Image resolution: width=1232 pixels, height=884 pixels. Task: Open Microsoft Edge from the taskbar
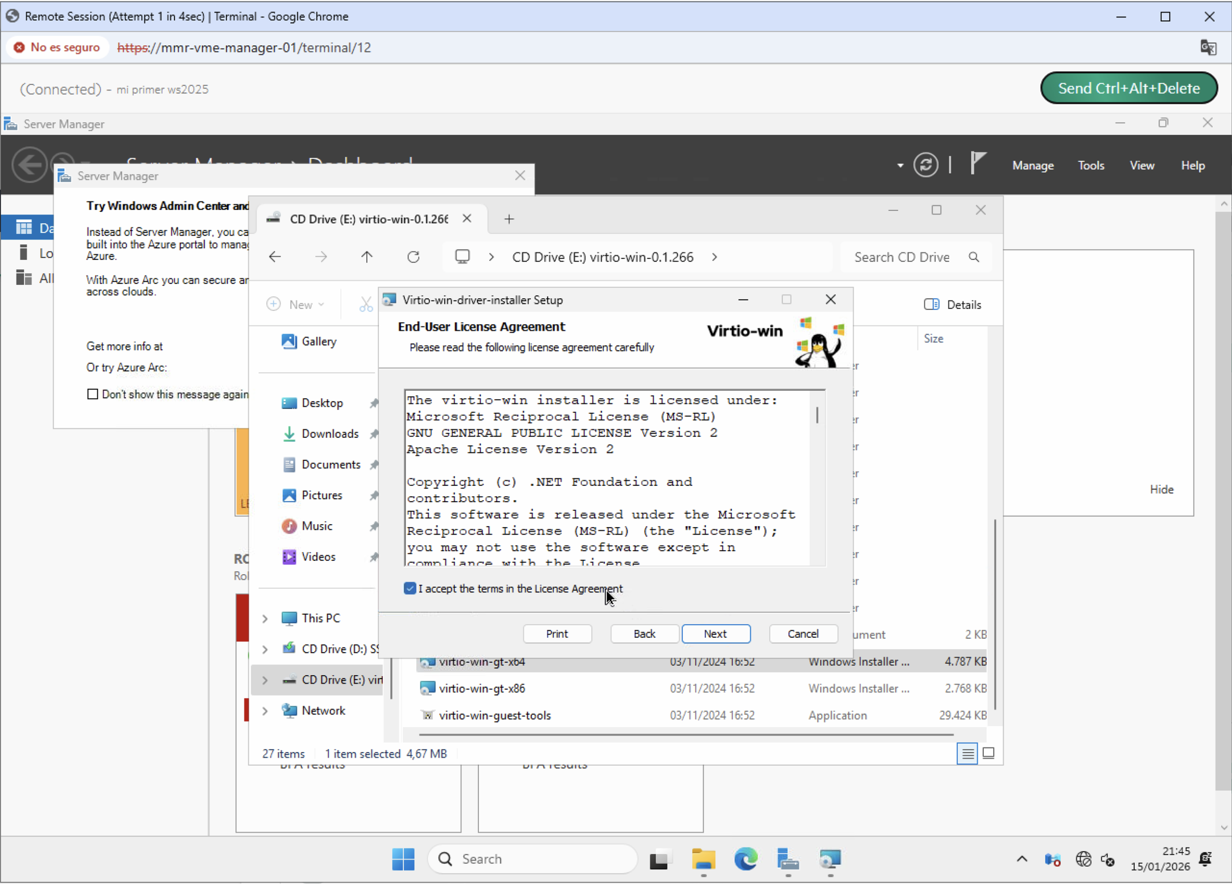tap(746, 858)
